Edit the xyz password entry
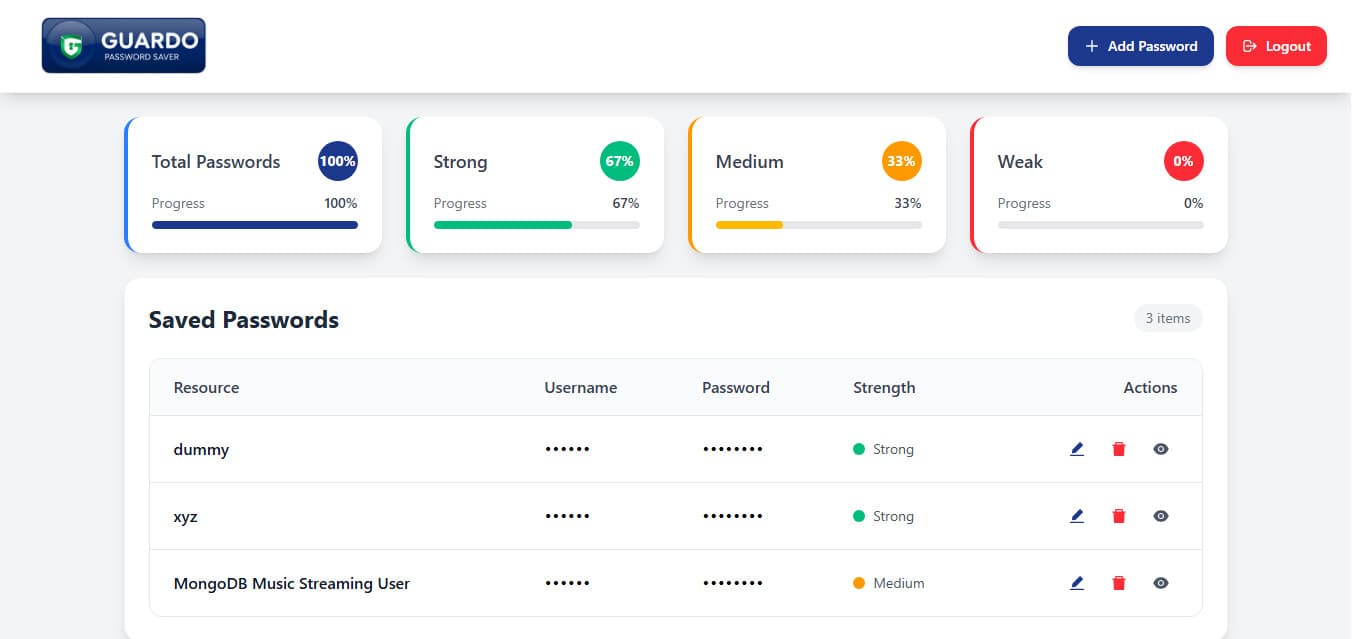This screenshot has height=639, width=1352. (1077, 516)
